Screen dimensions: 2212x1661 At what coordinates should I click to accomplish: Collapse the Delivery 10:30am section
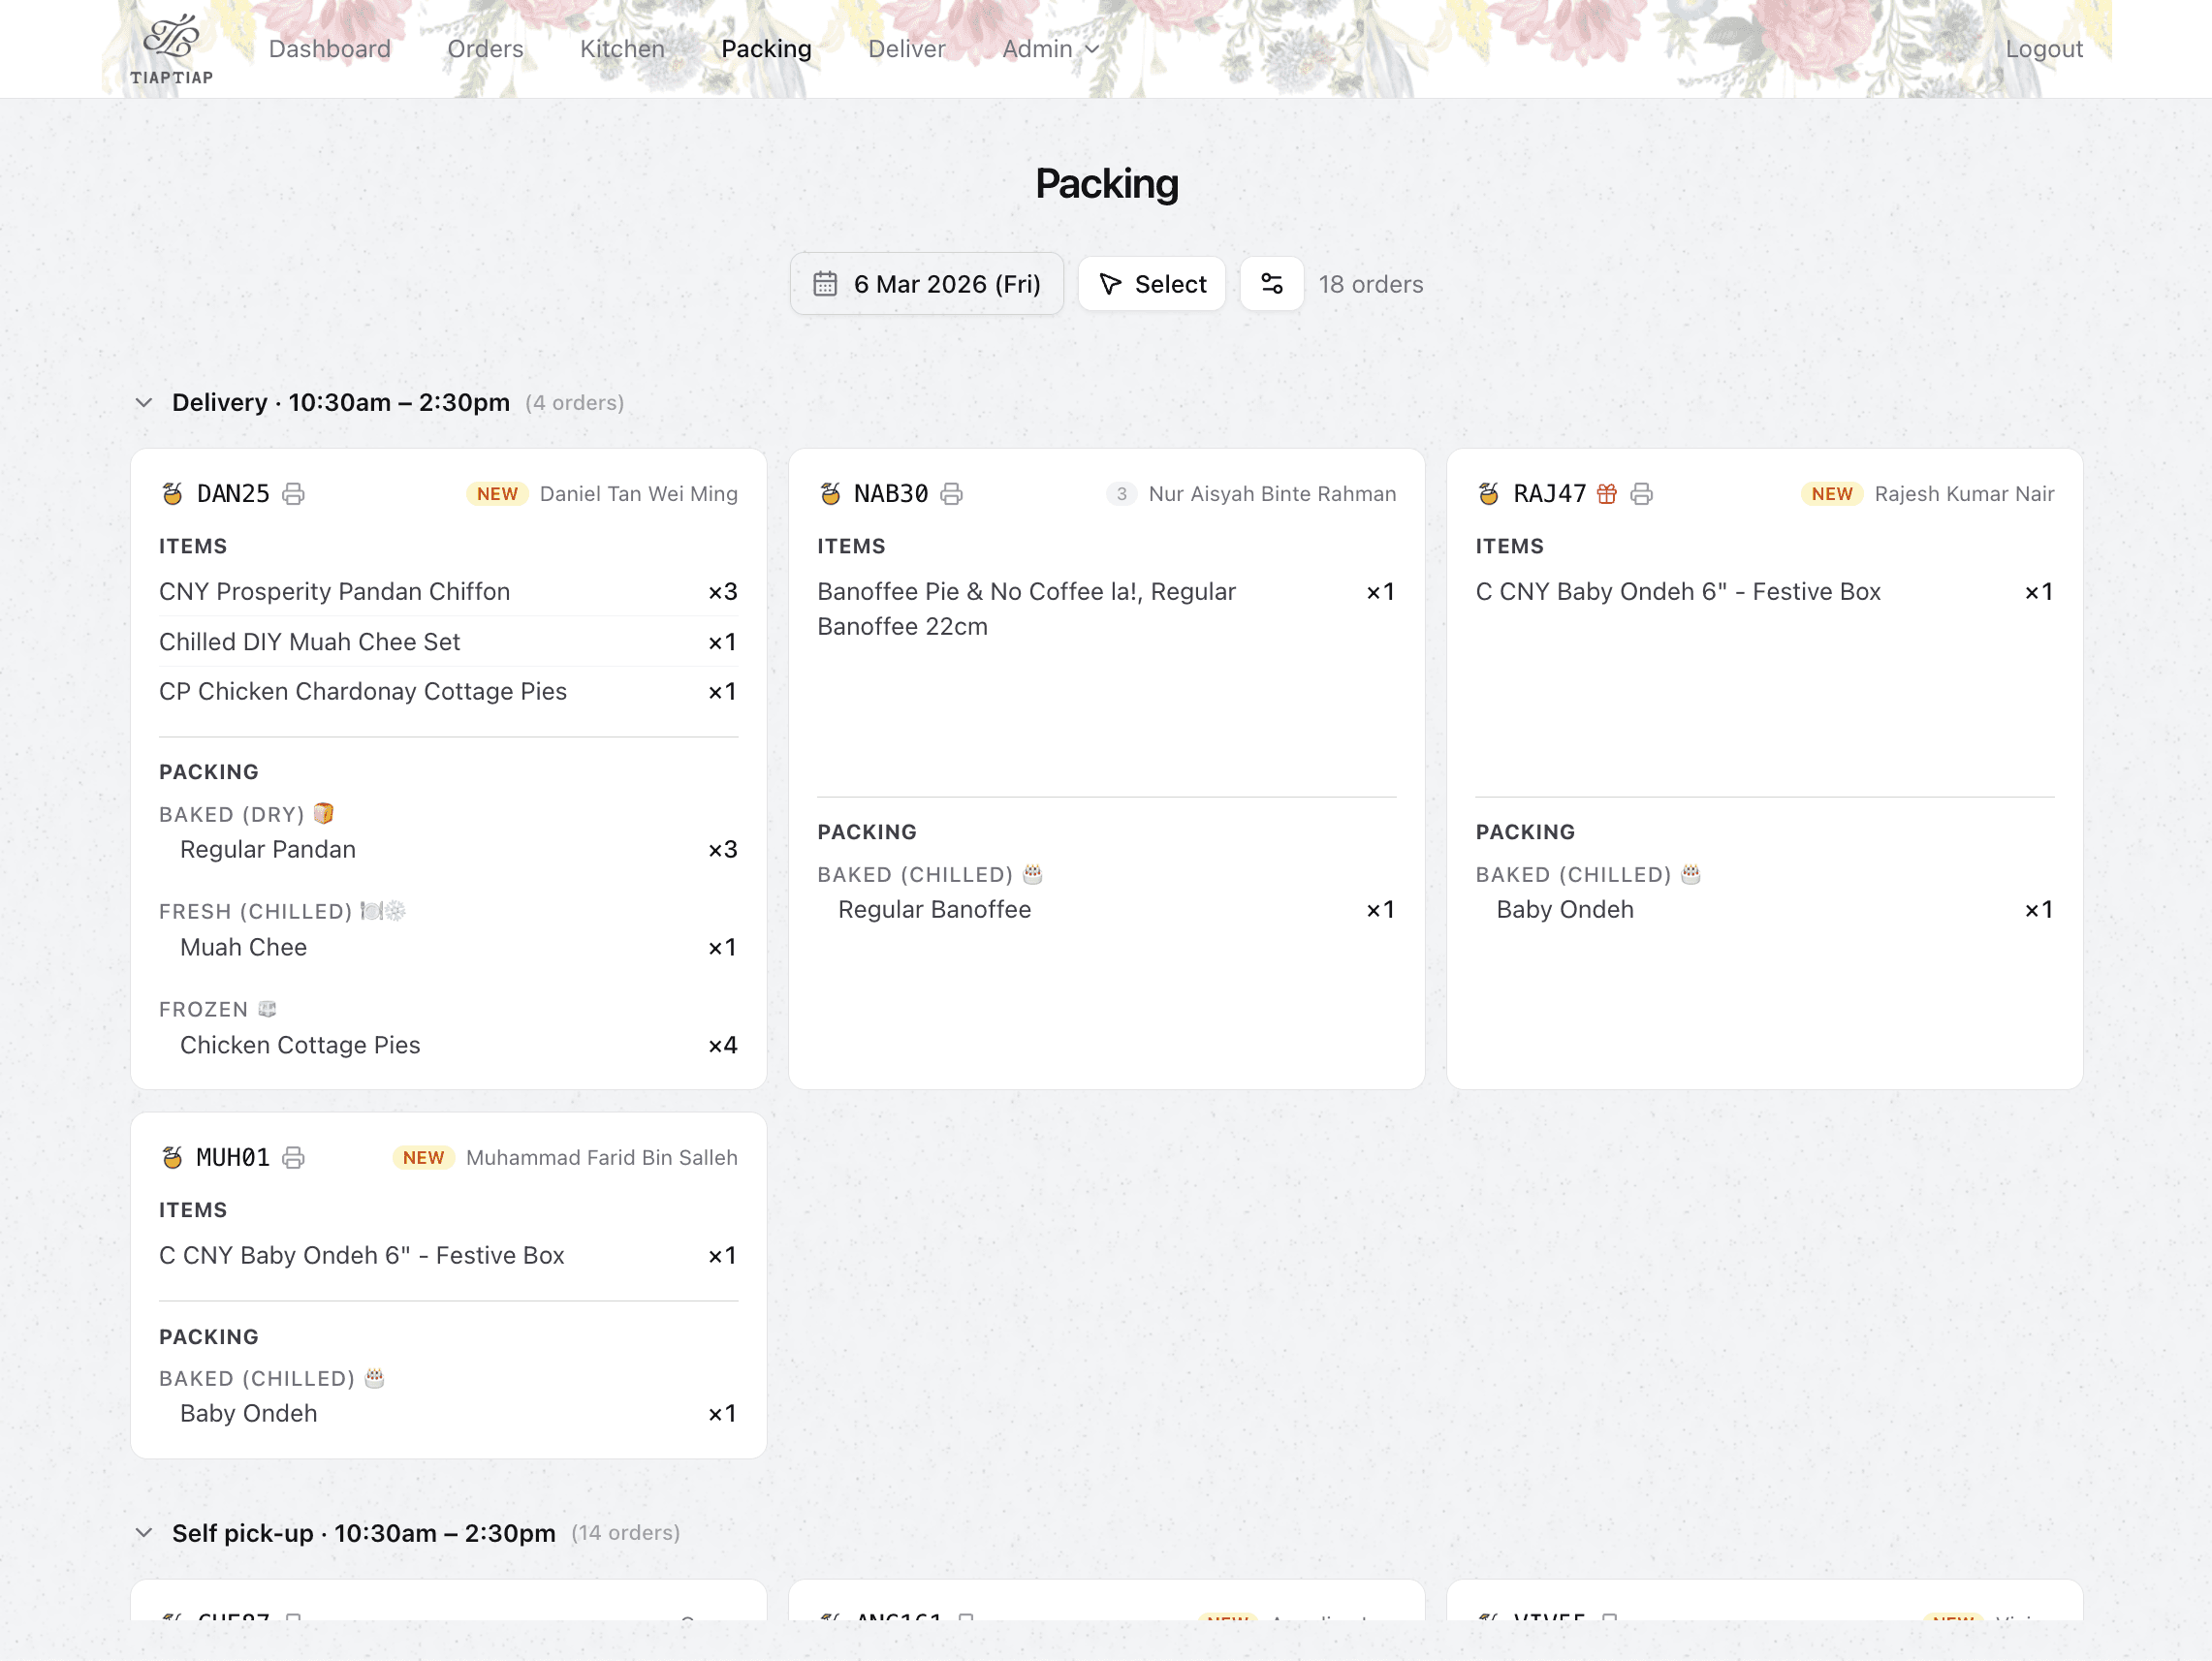click(x=144, y=403)
